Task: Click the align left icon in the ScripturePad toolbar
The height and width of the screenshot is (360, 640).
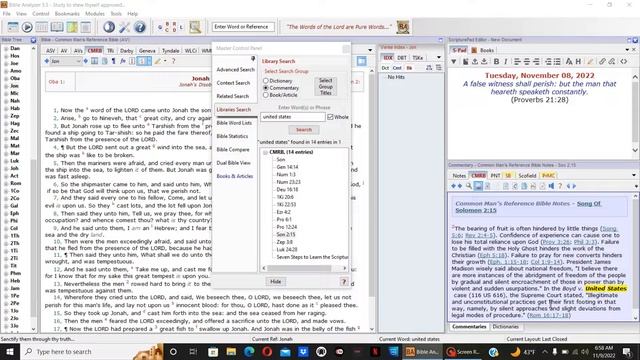Action: (517, 62)
